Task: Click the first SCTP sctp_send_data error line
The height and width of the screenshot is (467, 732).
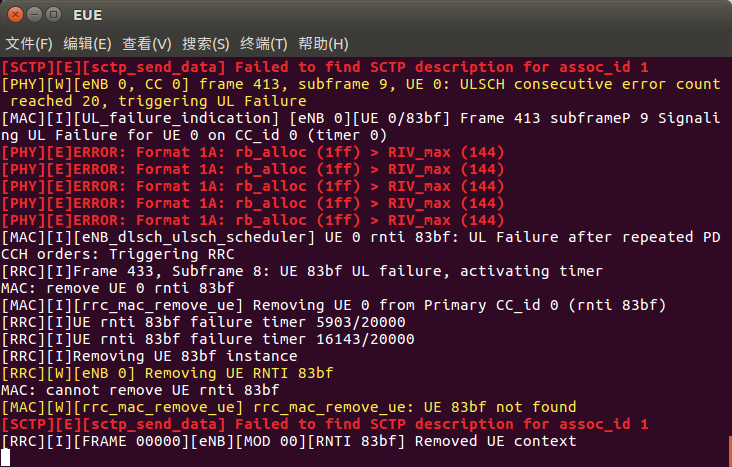Action: (325, 67)
